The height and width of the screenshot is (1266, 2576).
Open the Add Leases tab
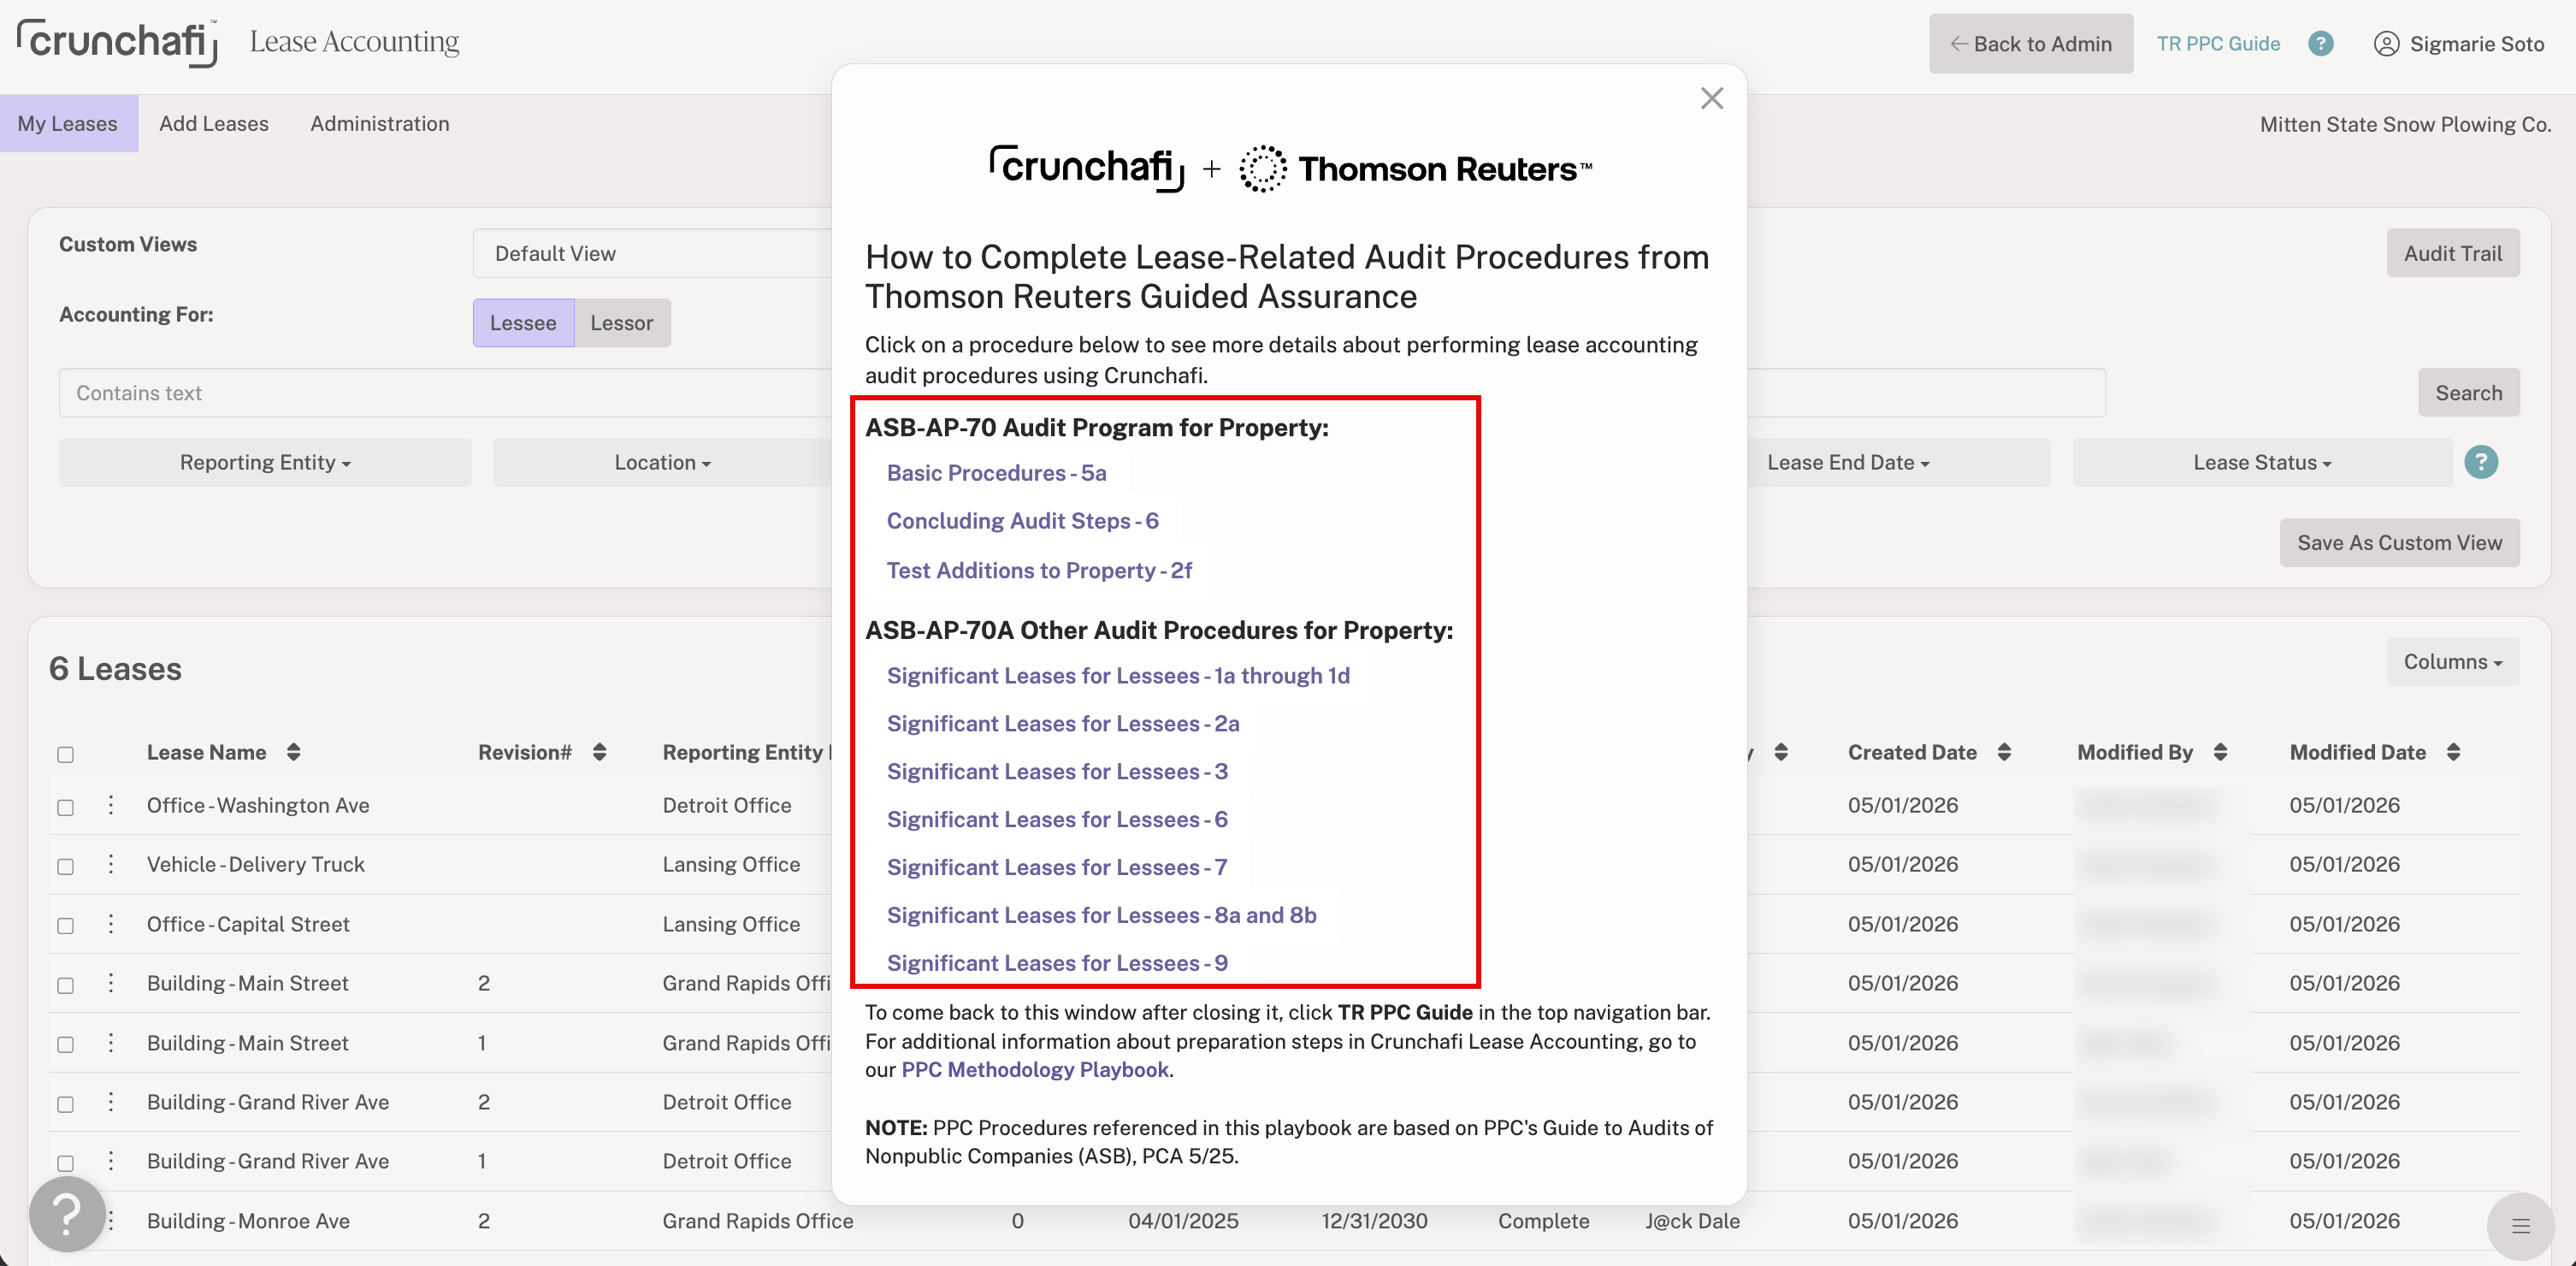point(214,123)
